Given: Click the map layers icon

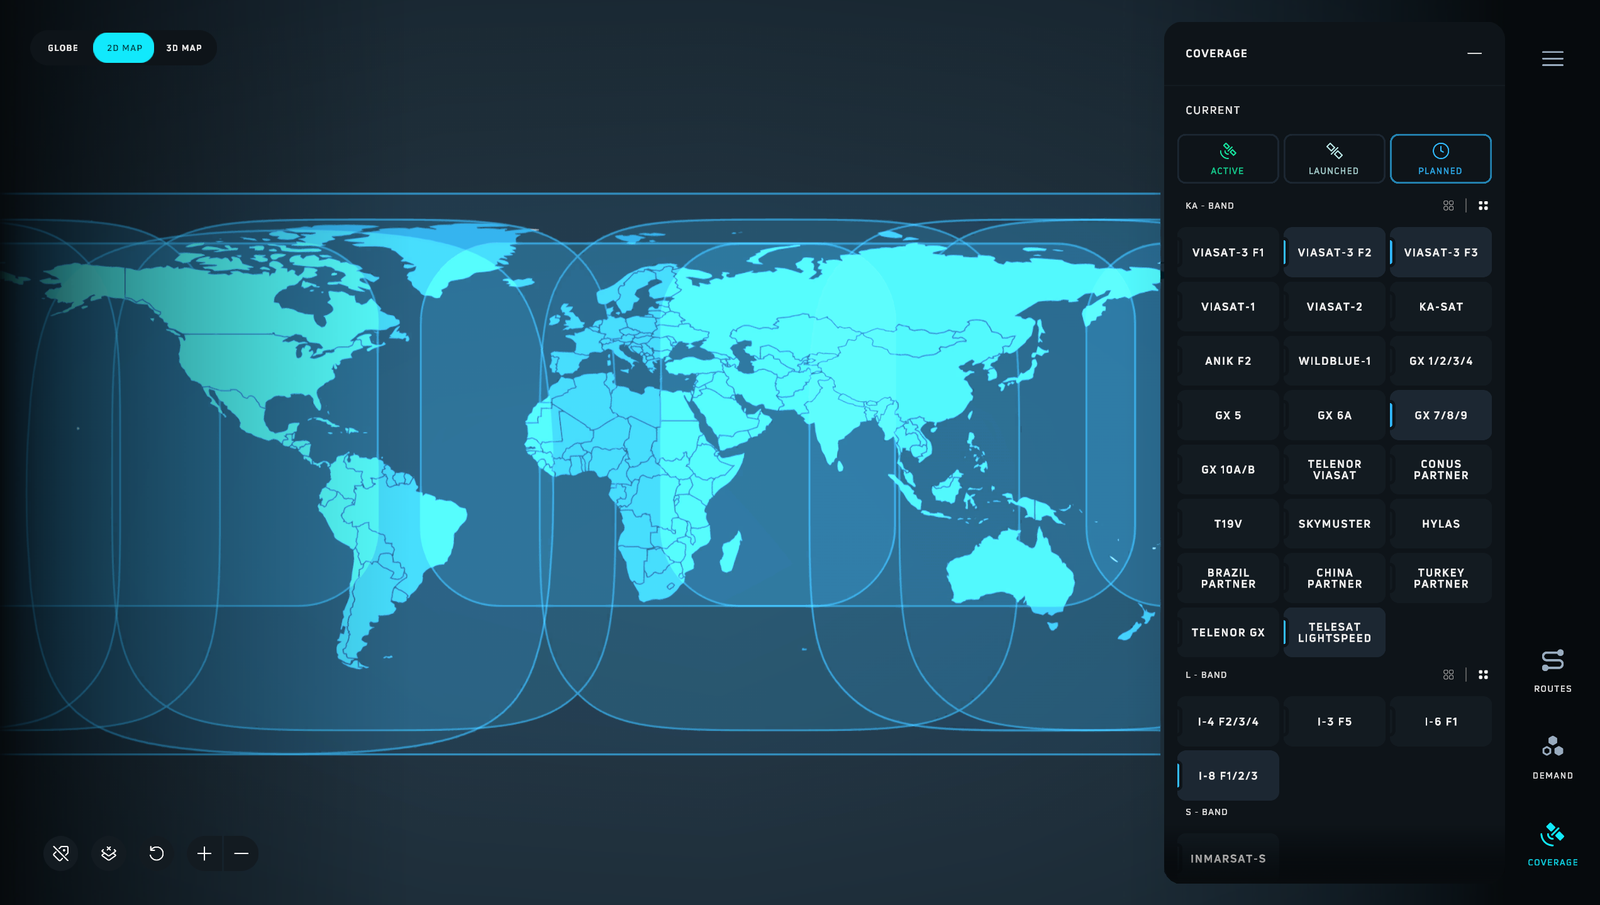Looking at the screenshot, I should click(109, 853).
